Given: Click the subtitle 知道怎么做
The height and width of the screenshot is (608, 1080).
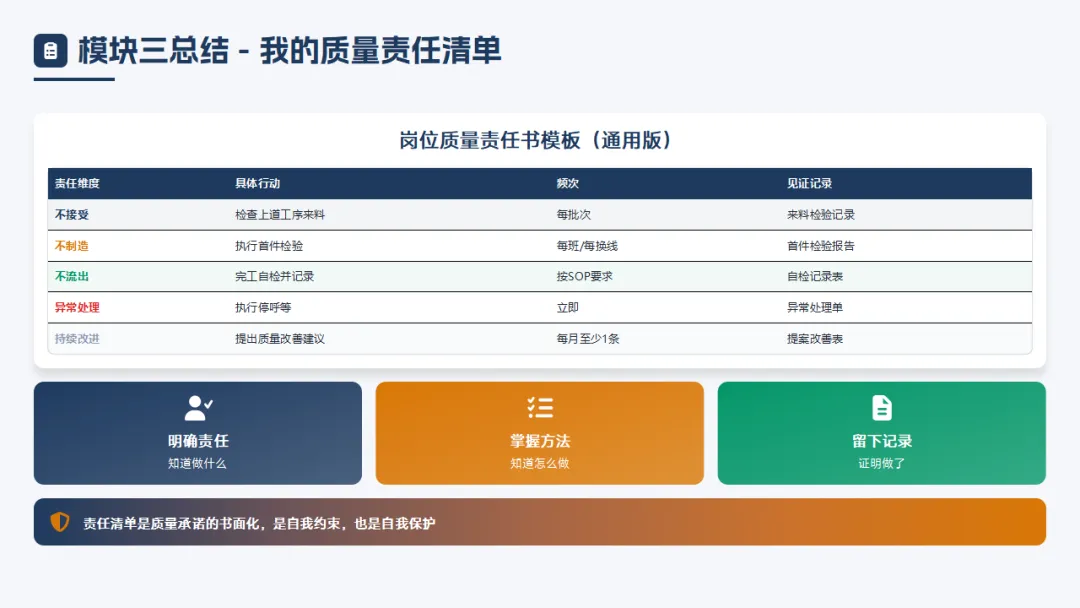Looking at the screenshot, I should tap(539, 463).
